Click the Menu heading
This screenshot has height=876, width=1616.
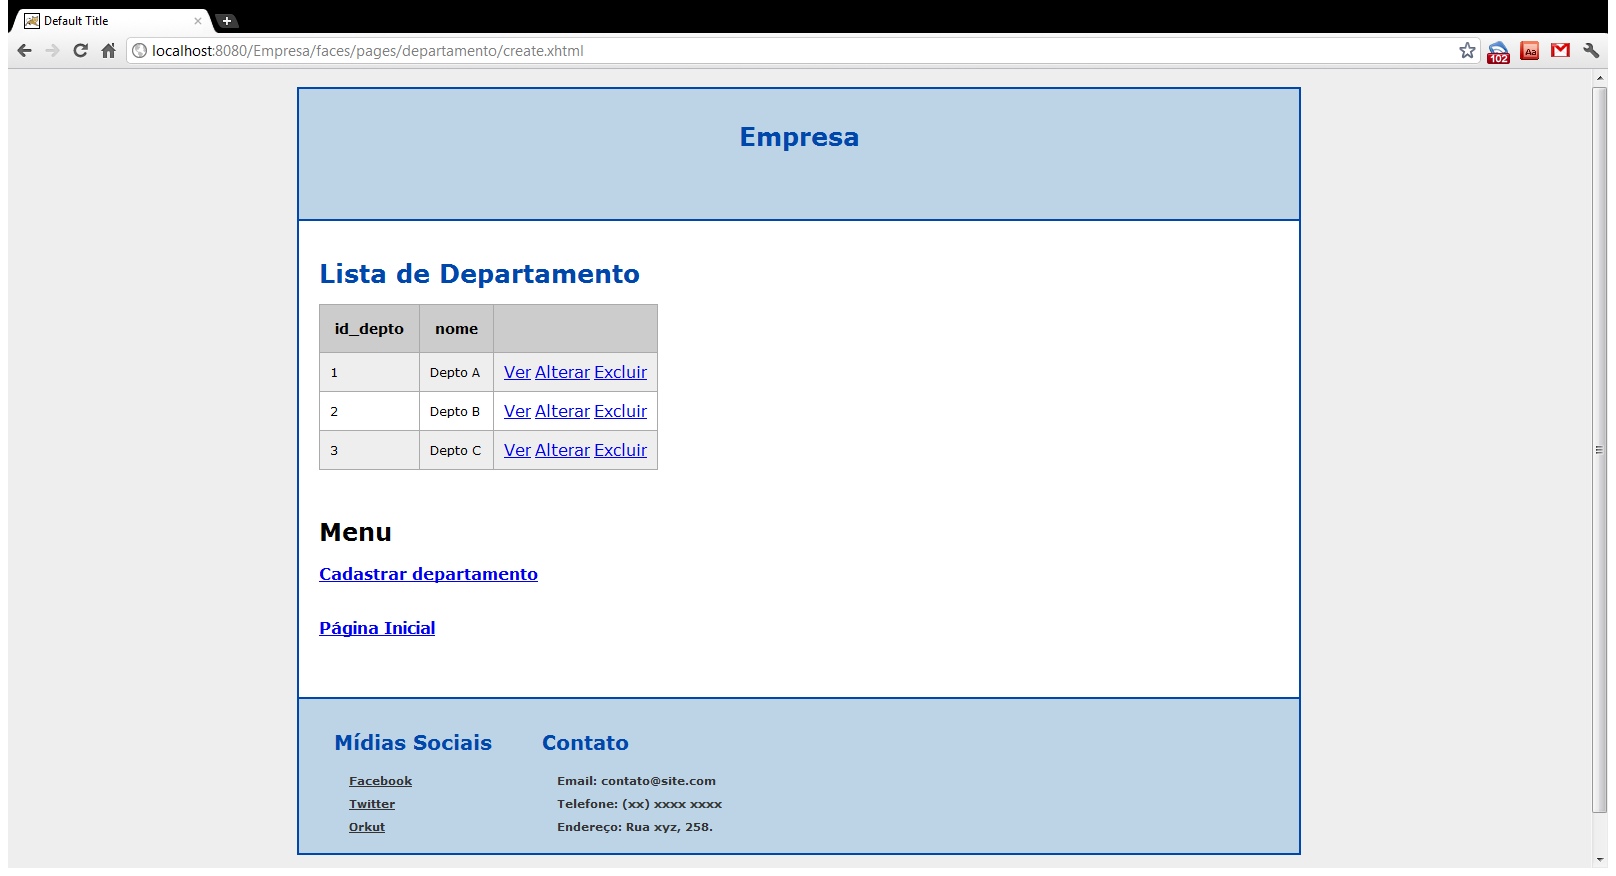pyautogui.click(x=355, y=532)
